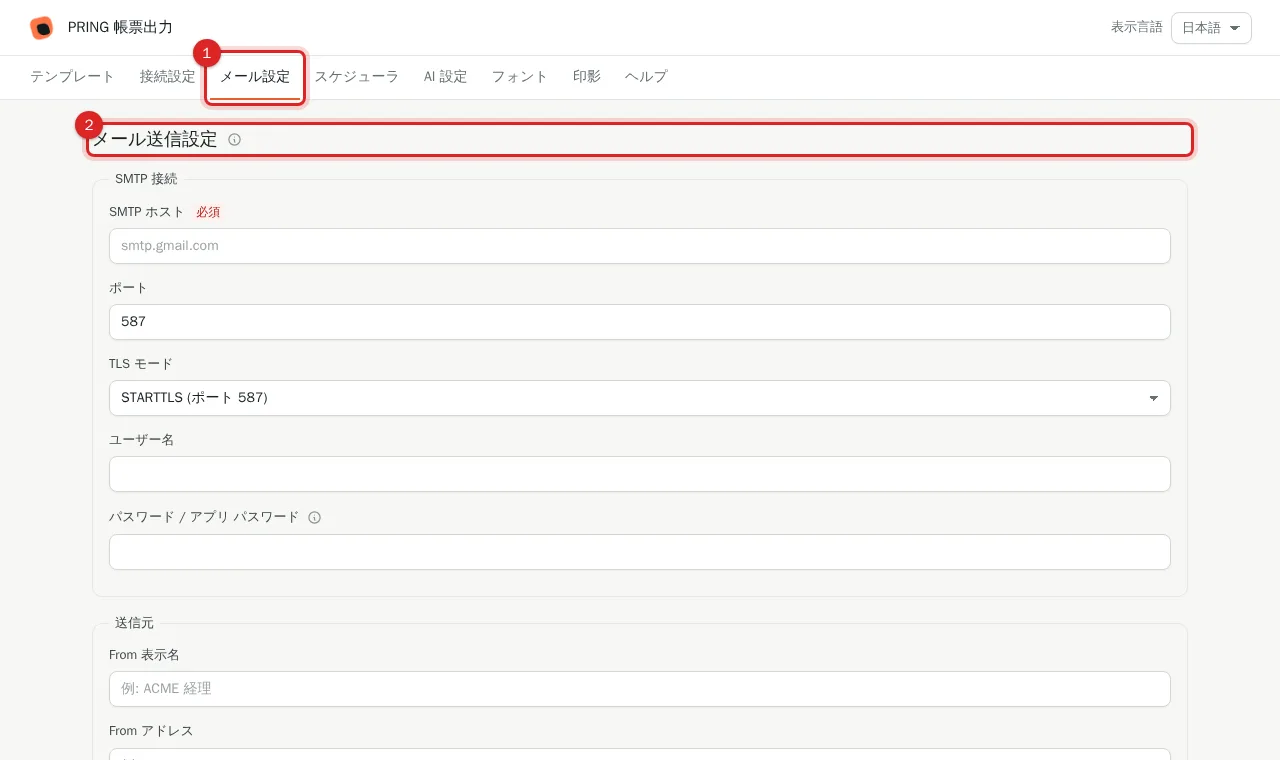Click the 表示言語 label text
This screenshot has height=760, width=1280.
1137,28
